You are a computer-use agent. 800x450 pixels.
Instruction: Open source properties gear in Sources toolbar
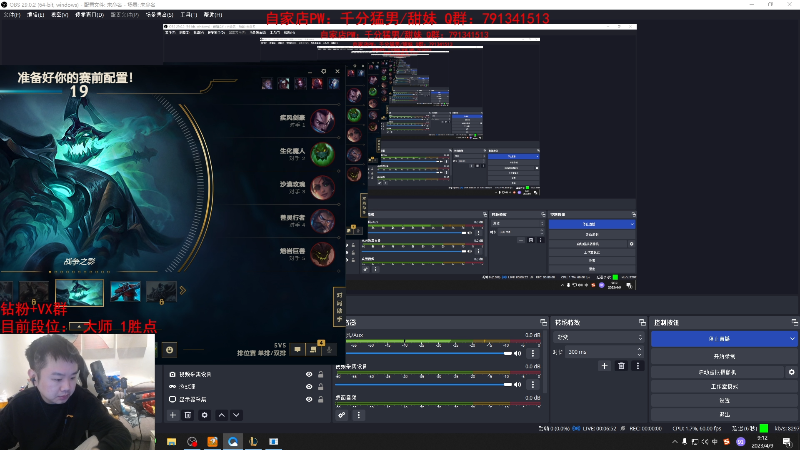[x=205, y=415]
